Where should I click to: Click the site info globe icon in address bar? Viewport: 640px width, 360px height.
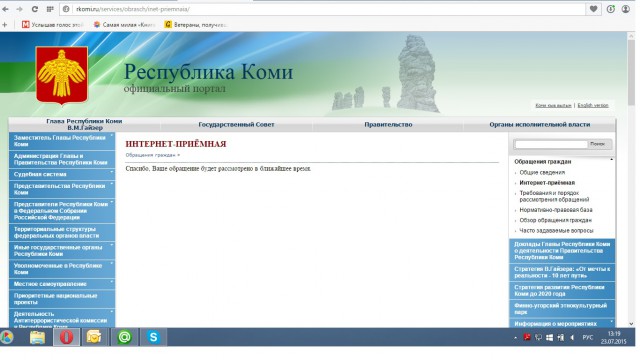(x=67, y=9)
